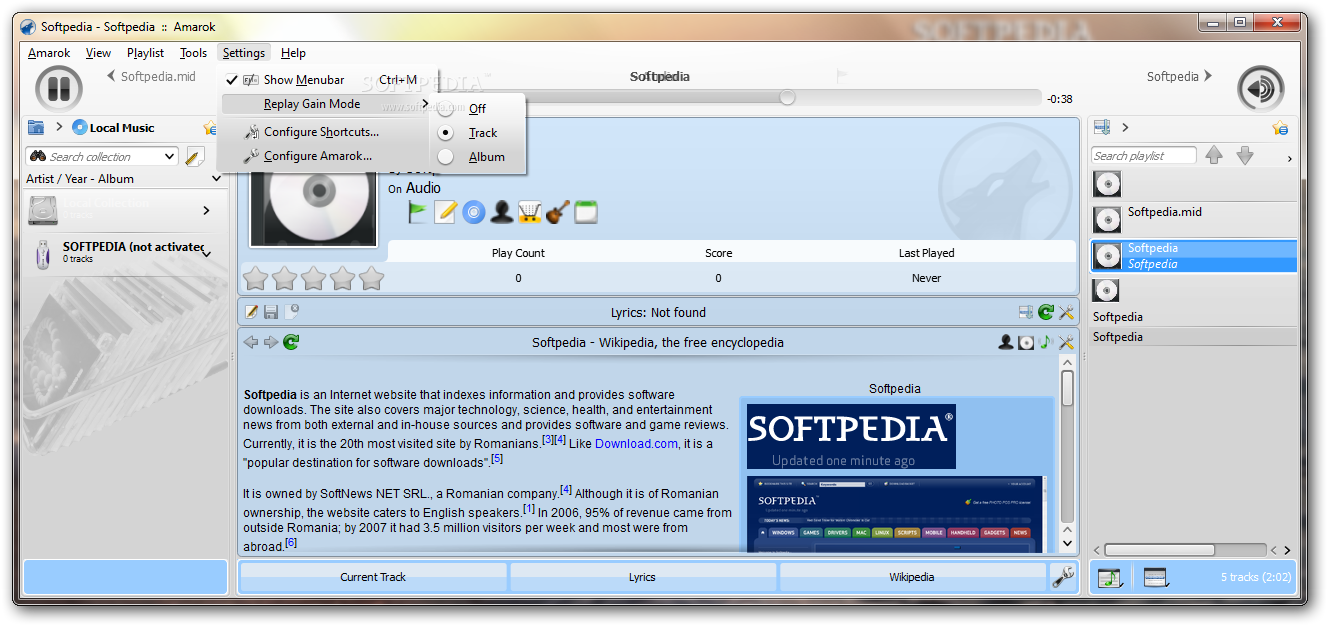
Task: Pause playback with the round pause button
Action: [59, 88]
